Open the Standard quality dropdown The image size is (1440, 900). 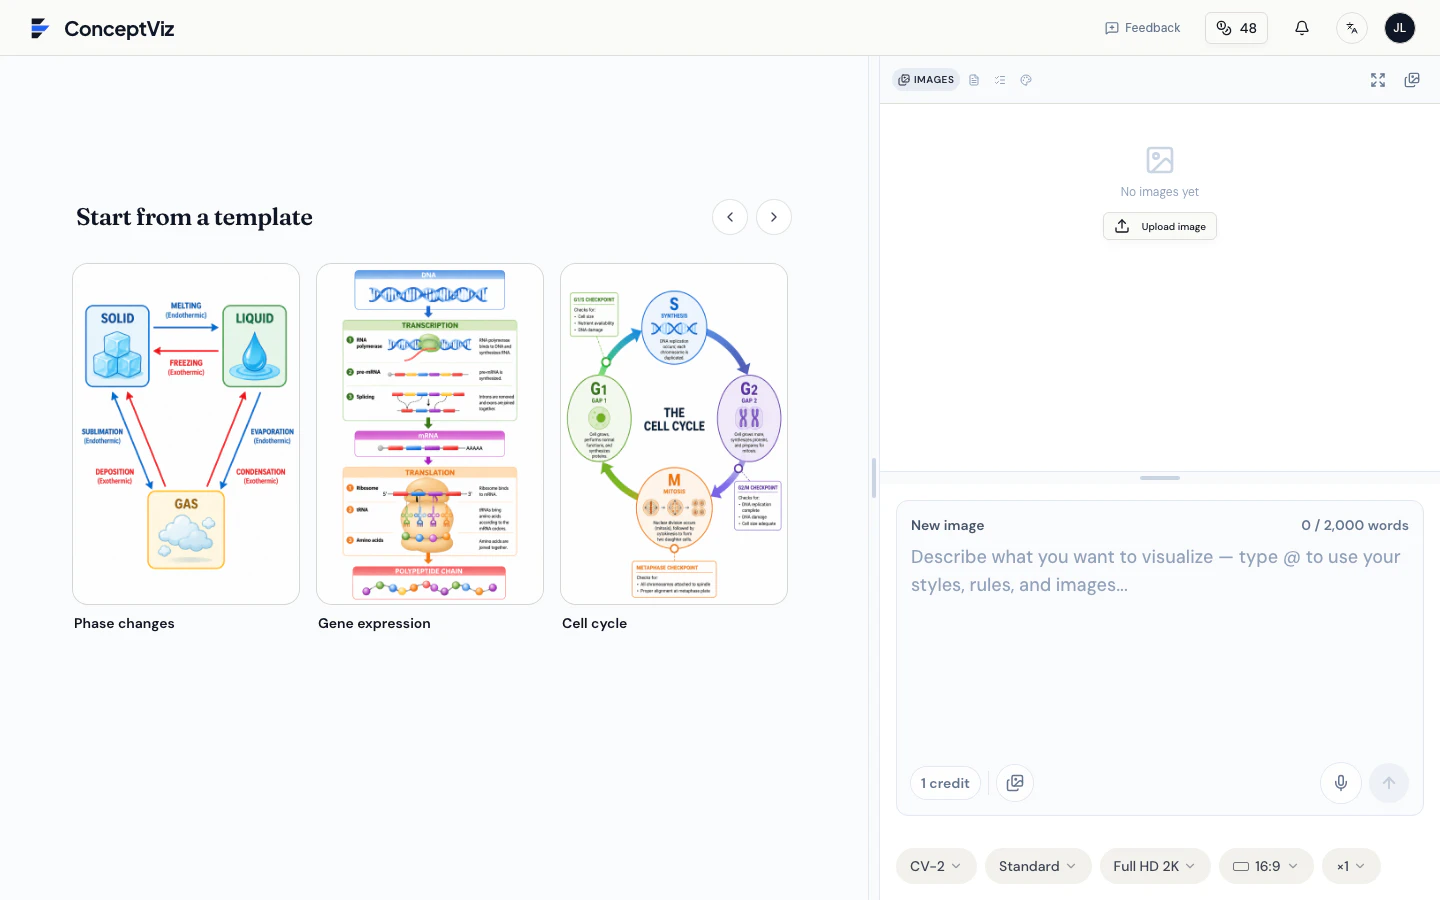(1038, 866)
